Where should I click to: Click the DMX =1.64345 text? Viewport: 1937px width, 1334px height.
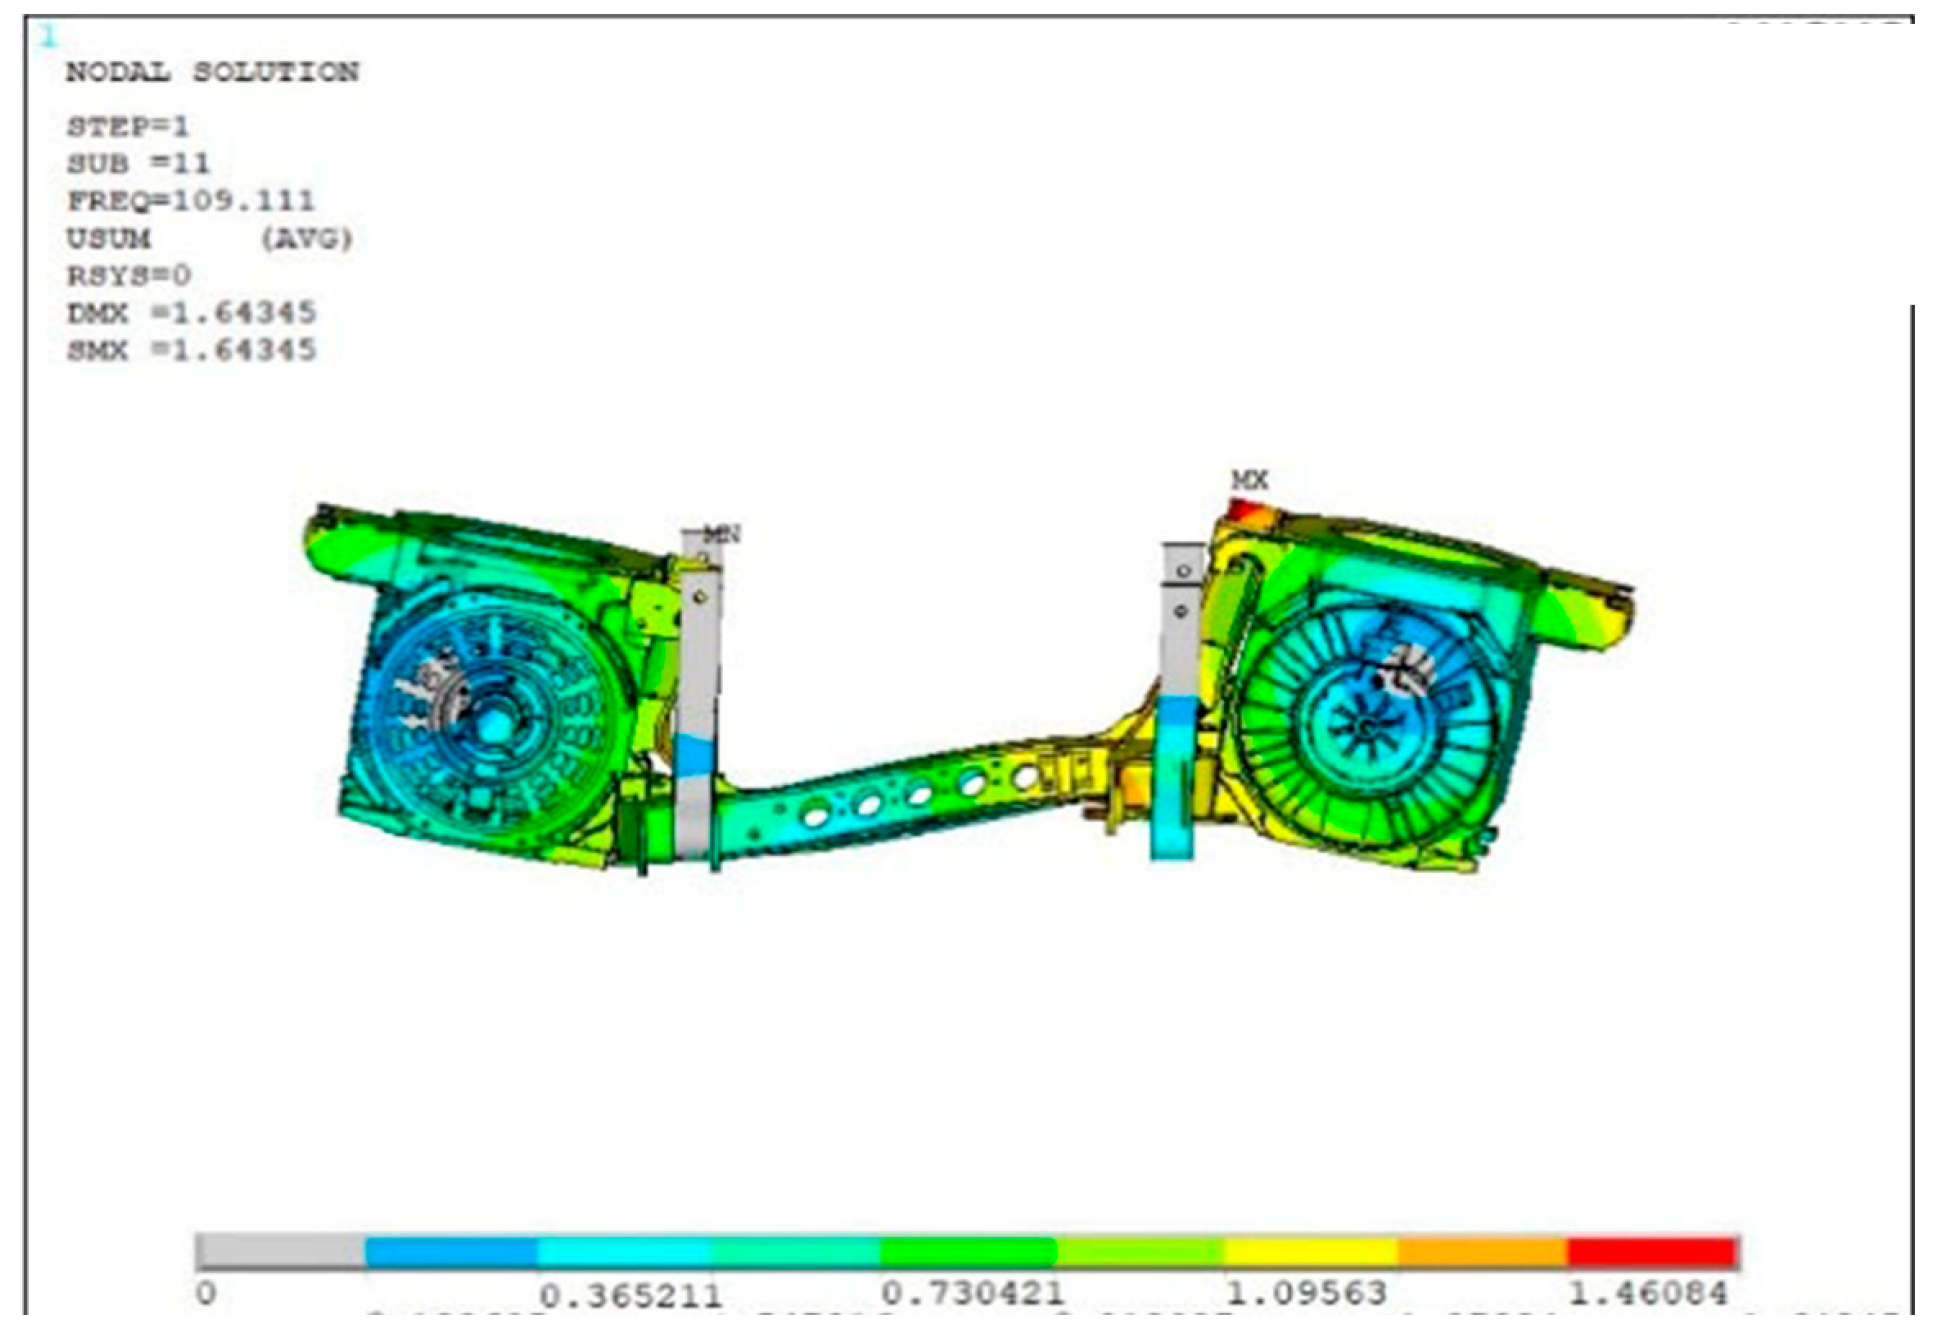tap(191, 313)
